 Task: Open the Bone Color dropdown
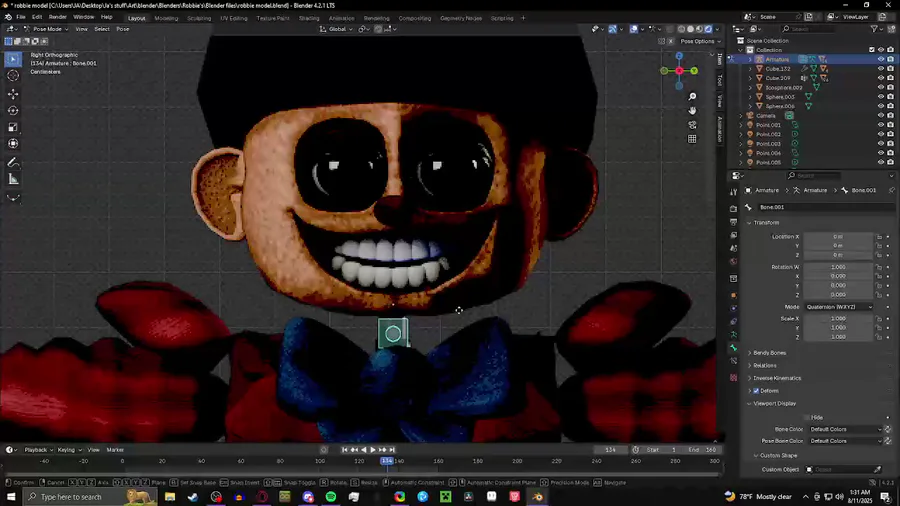844,429
